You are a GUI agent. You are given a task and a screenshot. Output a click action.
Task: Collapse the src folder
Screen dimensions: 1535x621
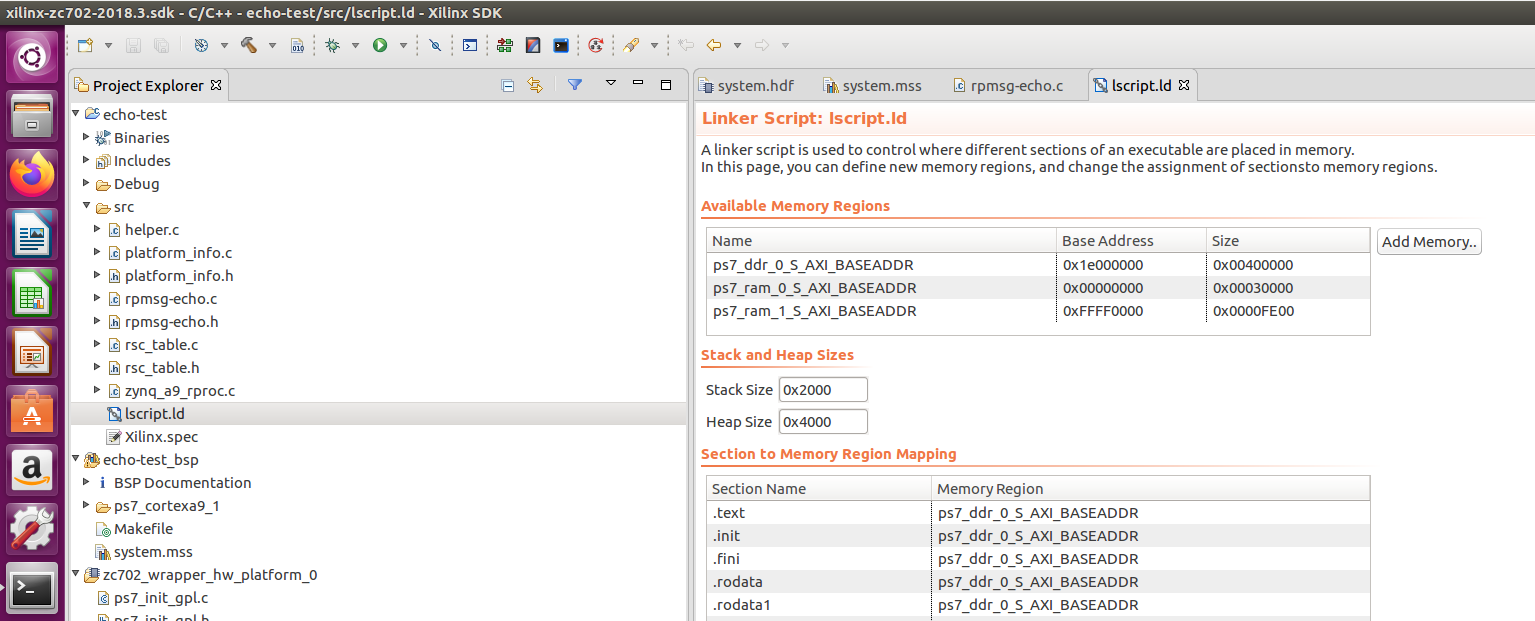click(87, 206)
